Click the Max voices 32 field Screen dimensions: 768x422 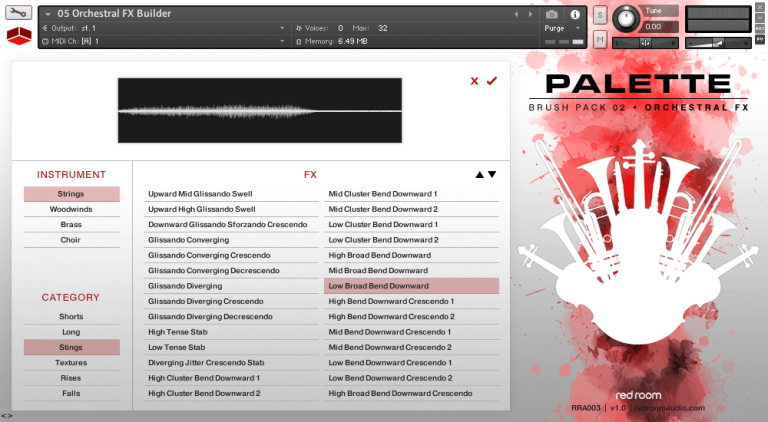tap(383, 28)
